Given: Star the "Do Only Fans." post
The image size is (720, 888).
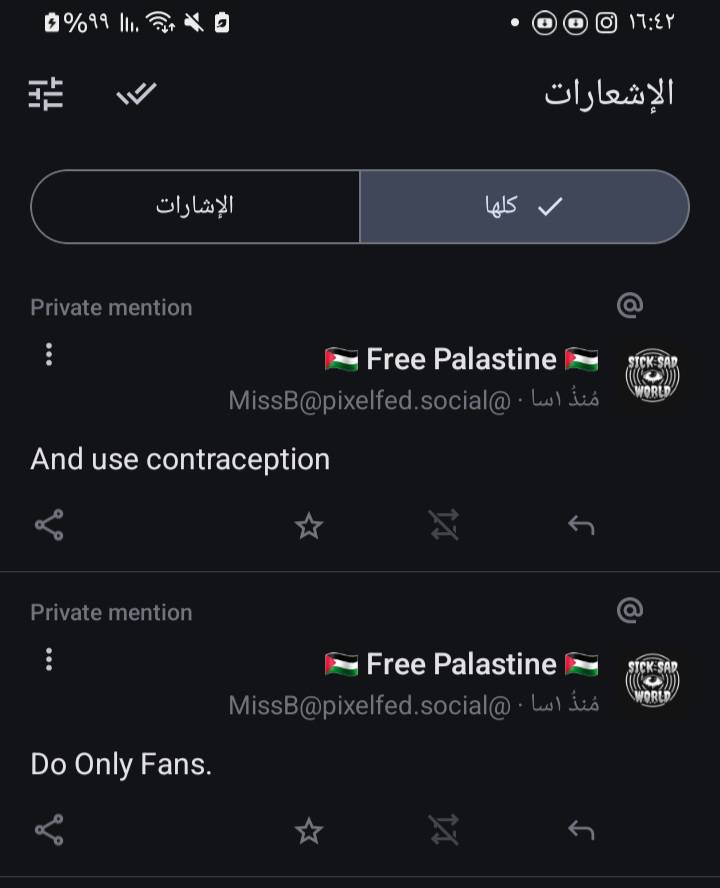Looking at the screenshot, I should pyautogui.click(x=309, y=831).
